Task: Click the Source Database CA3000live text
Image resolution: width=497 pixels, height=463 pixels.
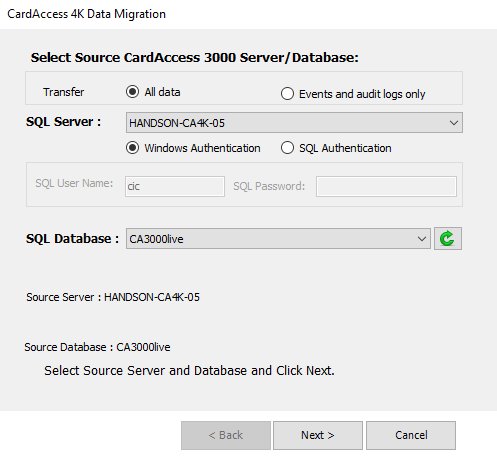Action: pos(97,347)
